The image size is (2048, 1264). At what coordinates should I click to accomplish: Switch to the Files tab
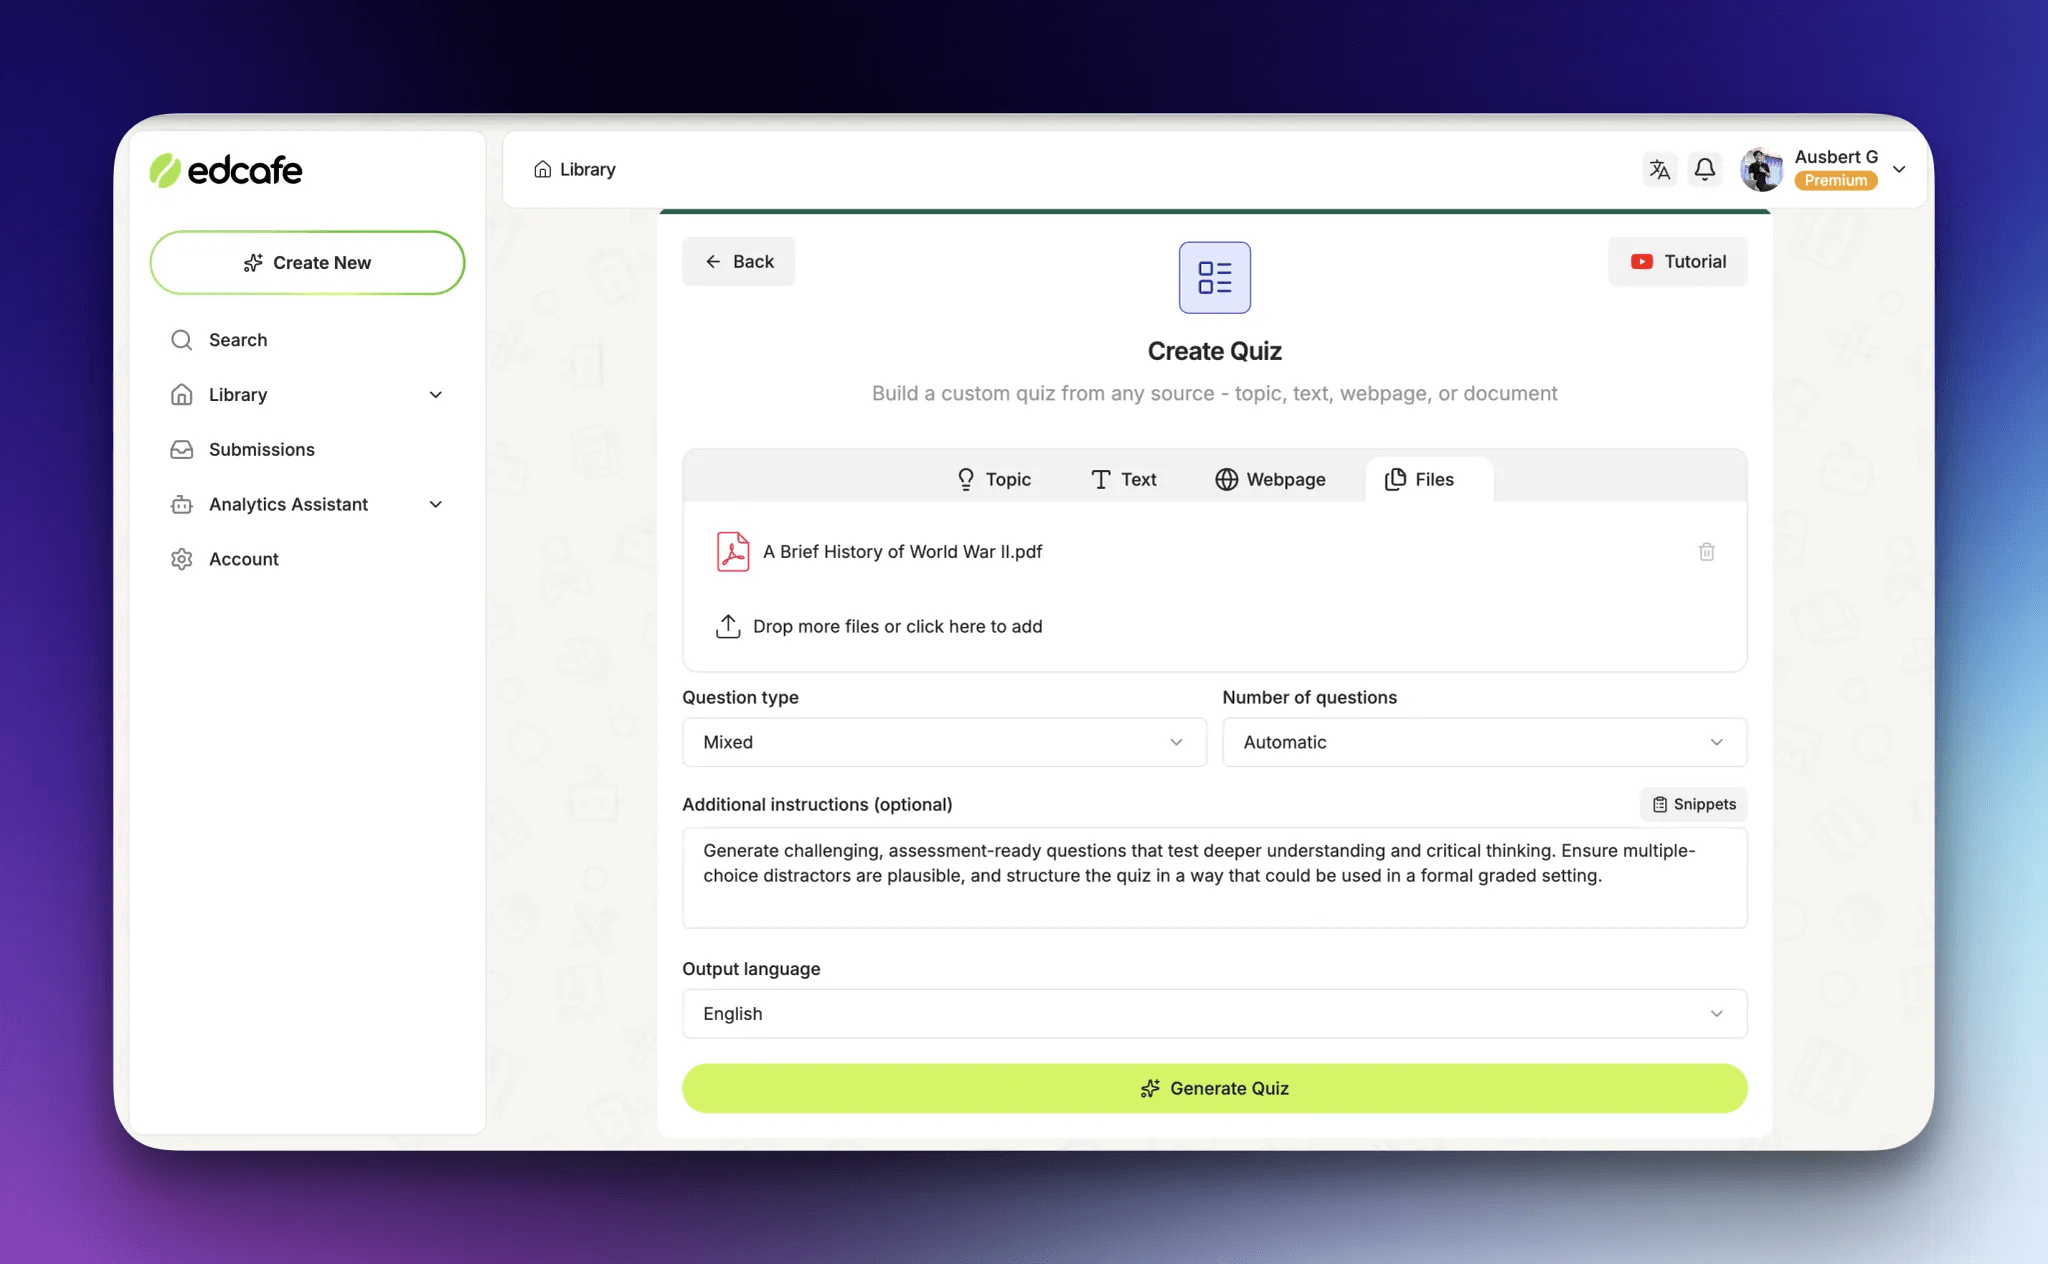pyautogui.click(x=1429, y=480)
